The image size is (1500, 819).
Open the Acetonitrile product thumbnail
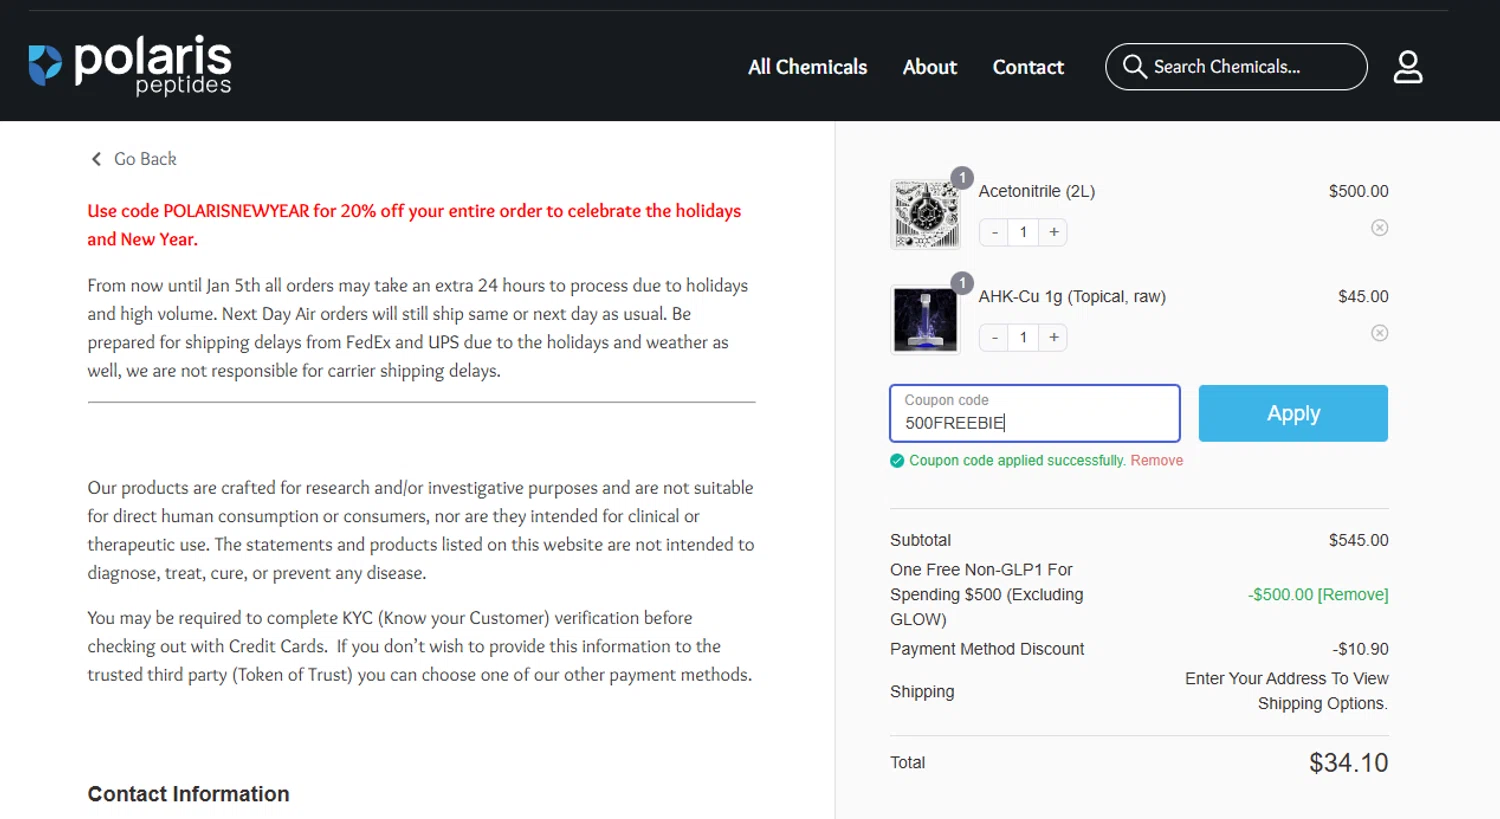pyautogui.click(x=925, y=214)
